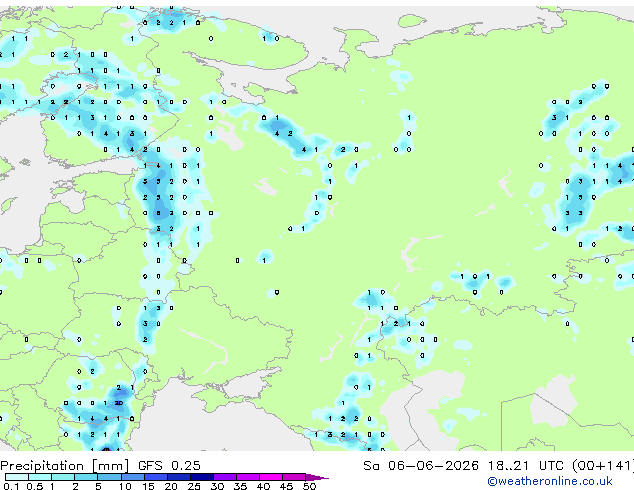Viewport: 634px width, 490px height.
Task: Click the over-50 arrow tip of the legend
Action: coord(317,477)
